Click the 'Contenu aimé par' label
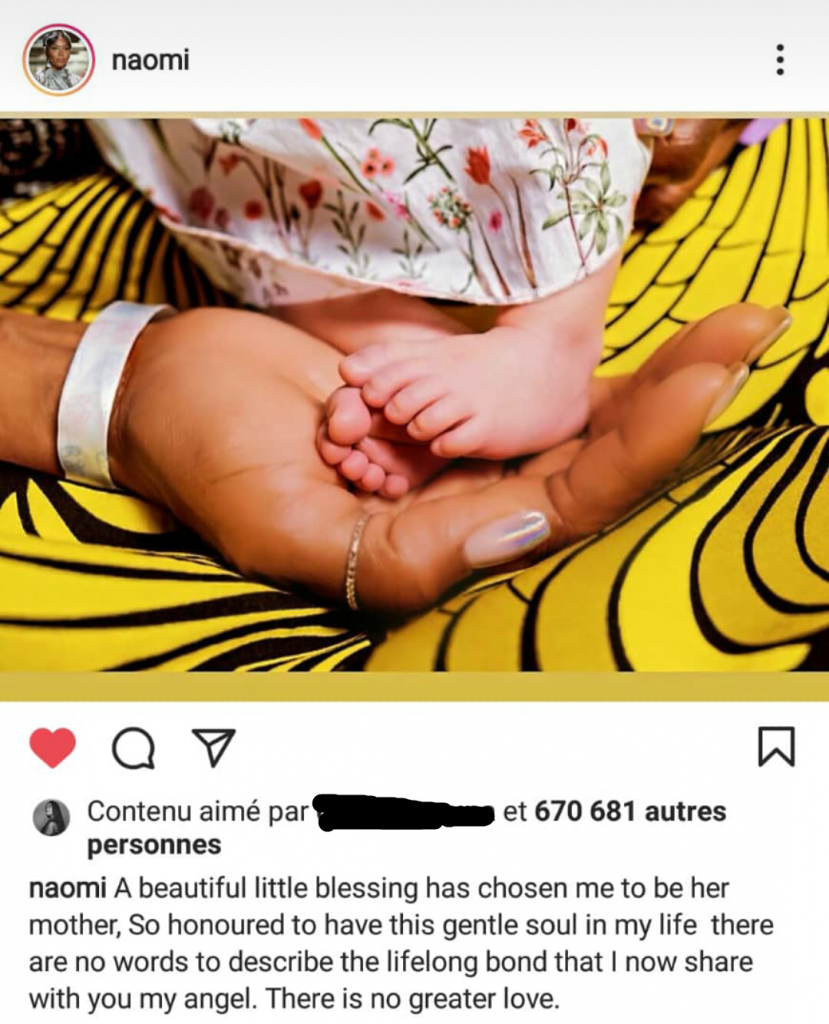 pyautogui.click(x=197, y=811)
